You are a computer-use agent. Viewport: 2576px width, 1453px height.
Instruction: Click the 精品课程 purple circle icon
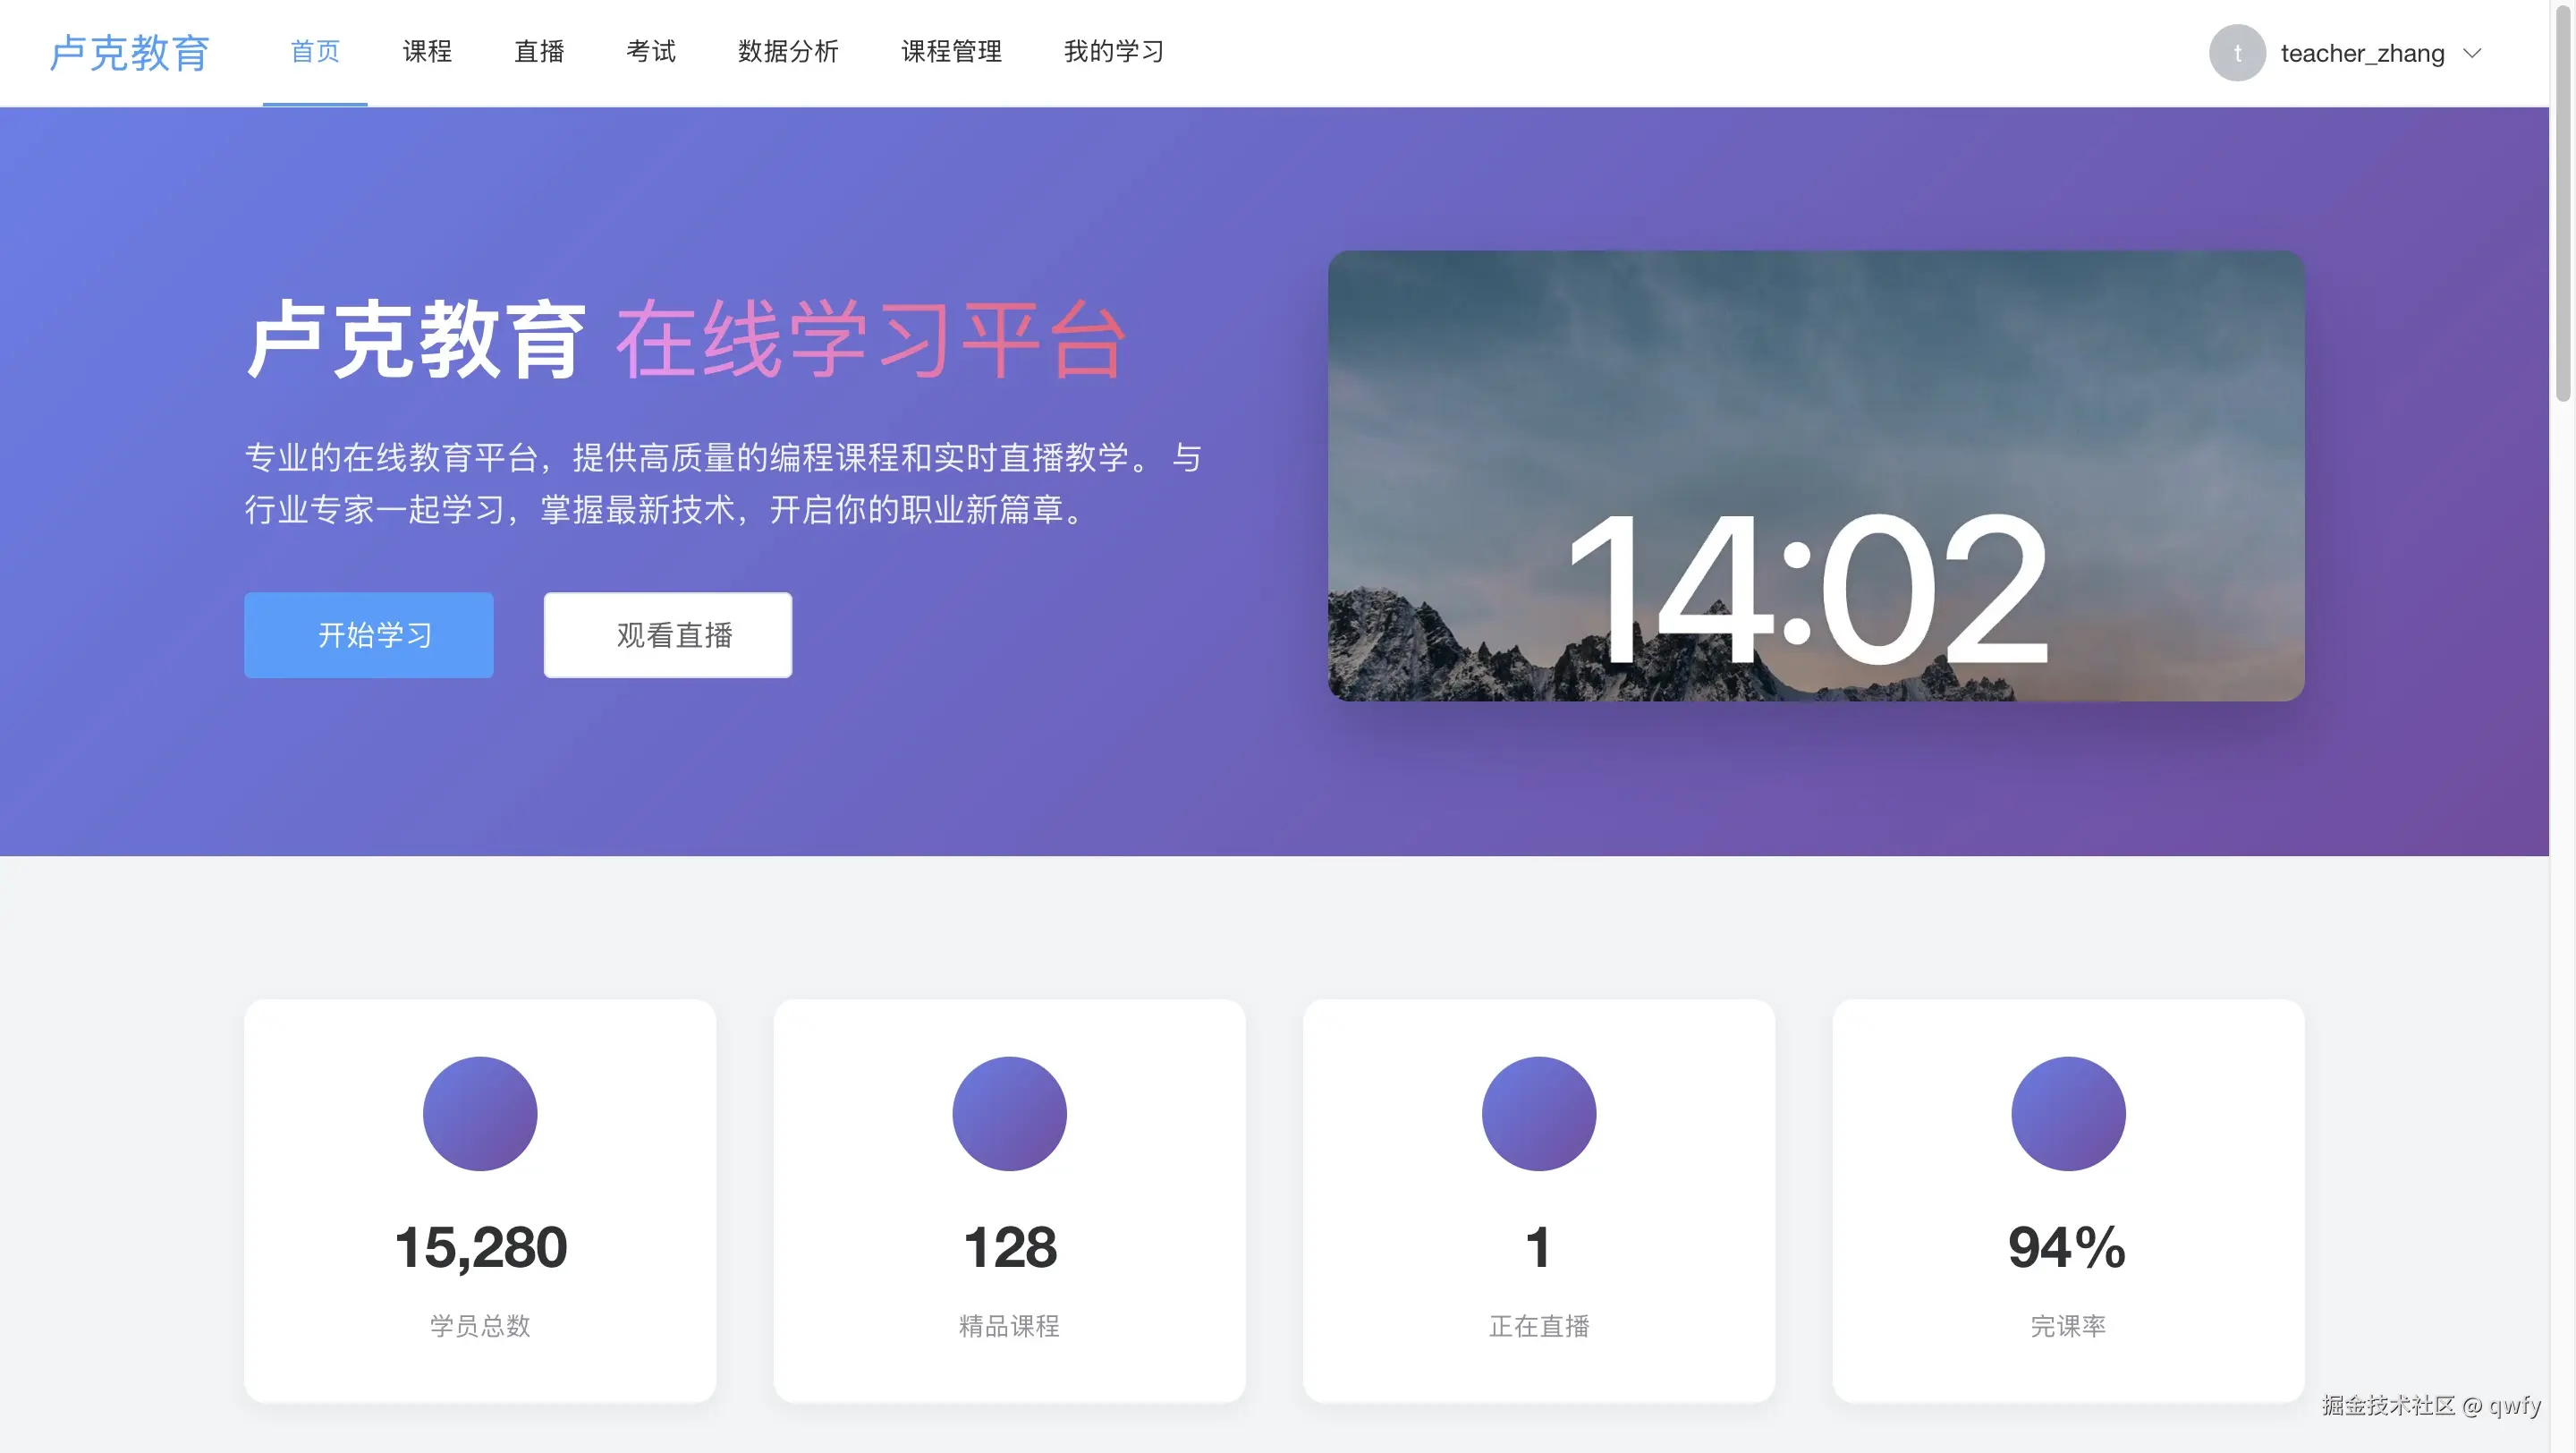(x=1009, y=1113)
